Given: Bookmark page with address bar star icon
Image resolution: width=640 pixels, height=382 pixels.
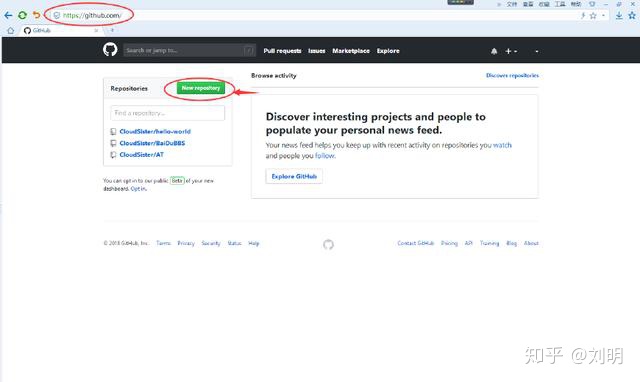Looking at the screenshot, I should pyautogui.click(x=593, y=16).
